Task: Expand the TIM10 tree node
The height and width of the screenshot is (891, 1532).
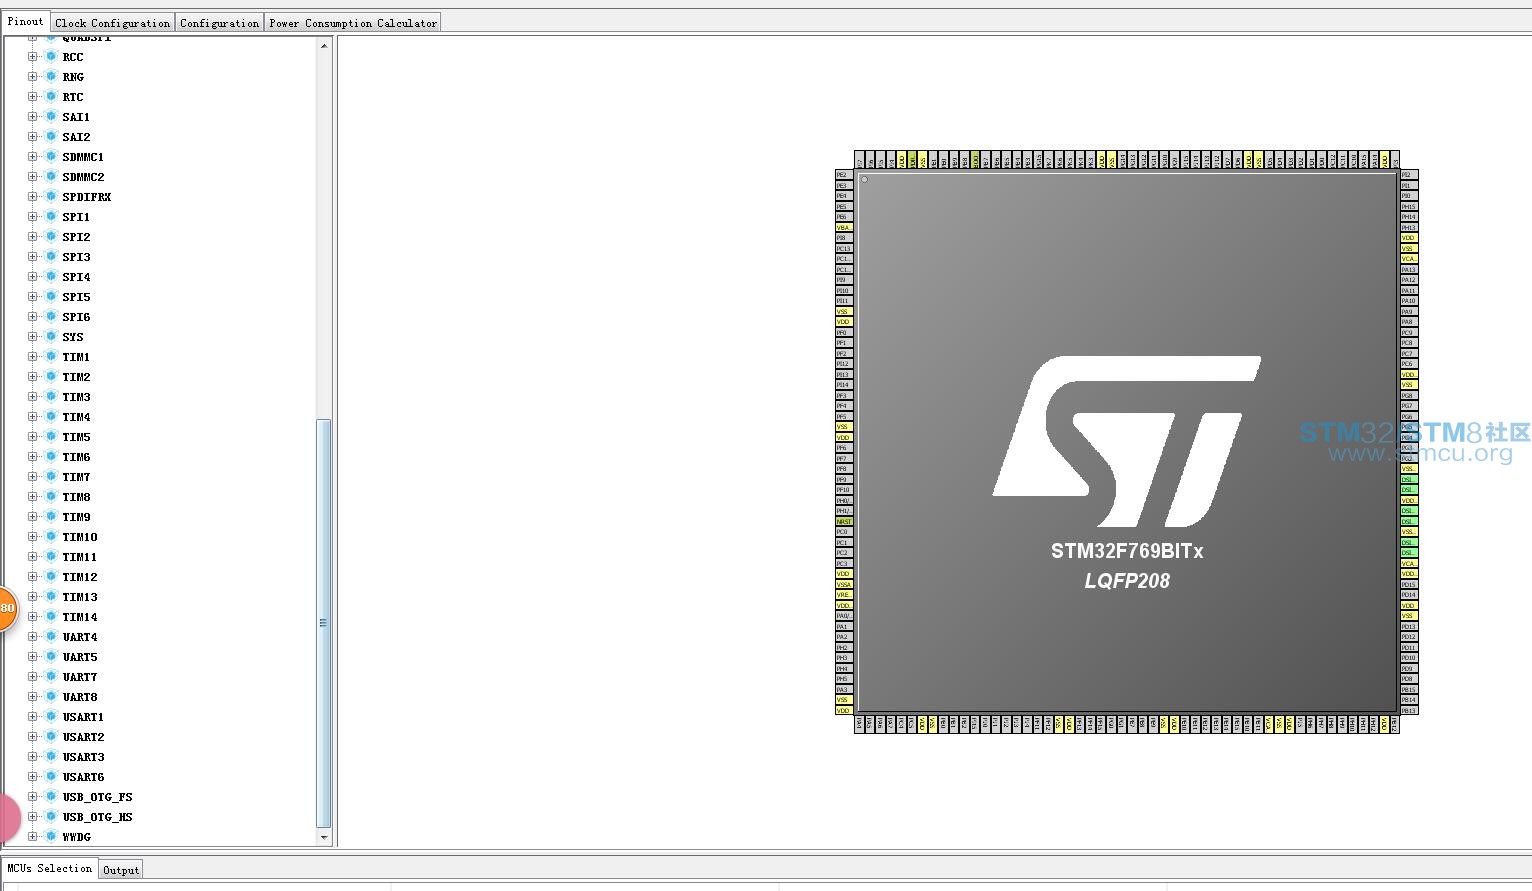Action: click(x=32, y=537)
